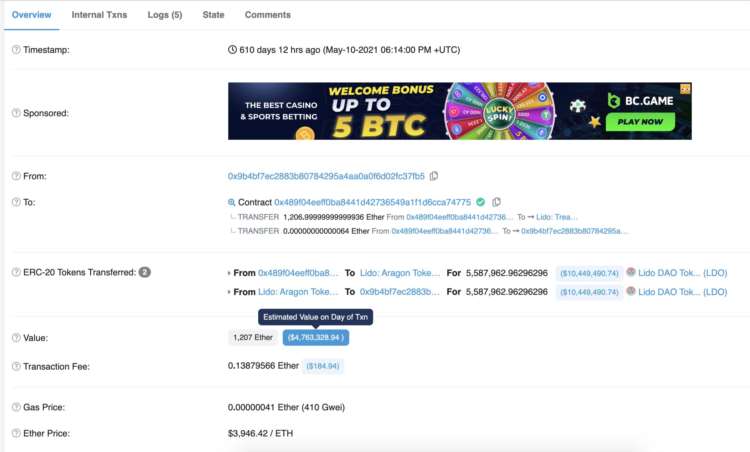Click the magnifier icon beside Contract
Viewport: 750px width, 452px height.
coord(232,202)
